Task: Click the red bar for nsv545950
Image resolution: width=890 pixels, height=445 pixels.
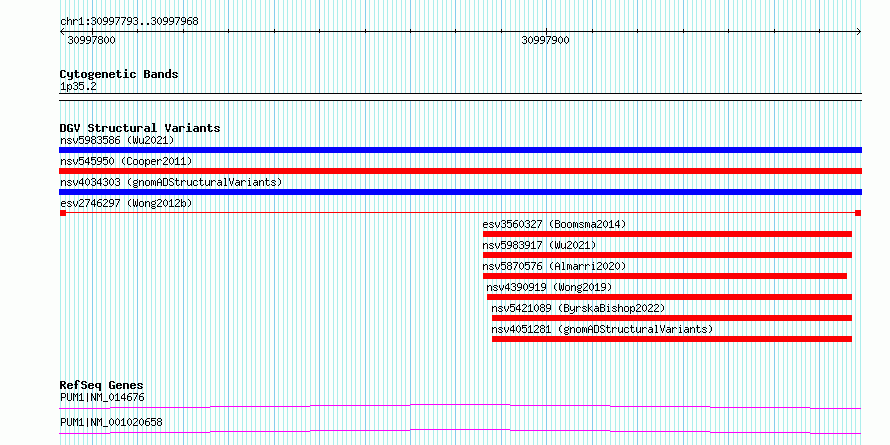Action: pos(460,171)
